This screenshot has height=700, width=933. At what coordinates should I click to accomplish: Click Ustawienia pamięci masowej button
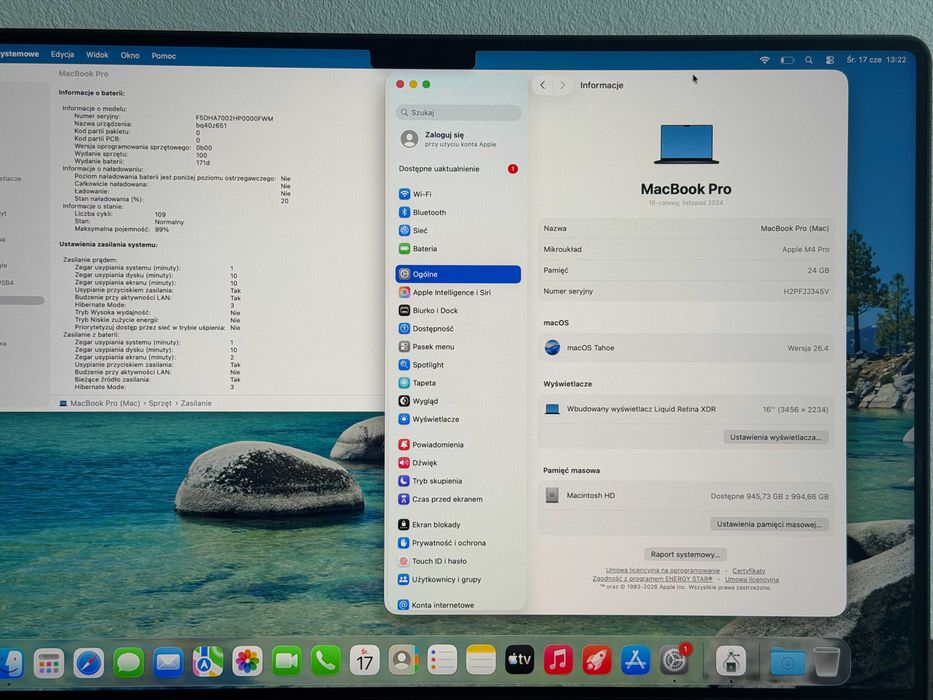pyautogui.click(x=769, y=524)
